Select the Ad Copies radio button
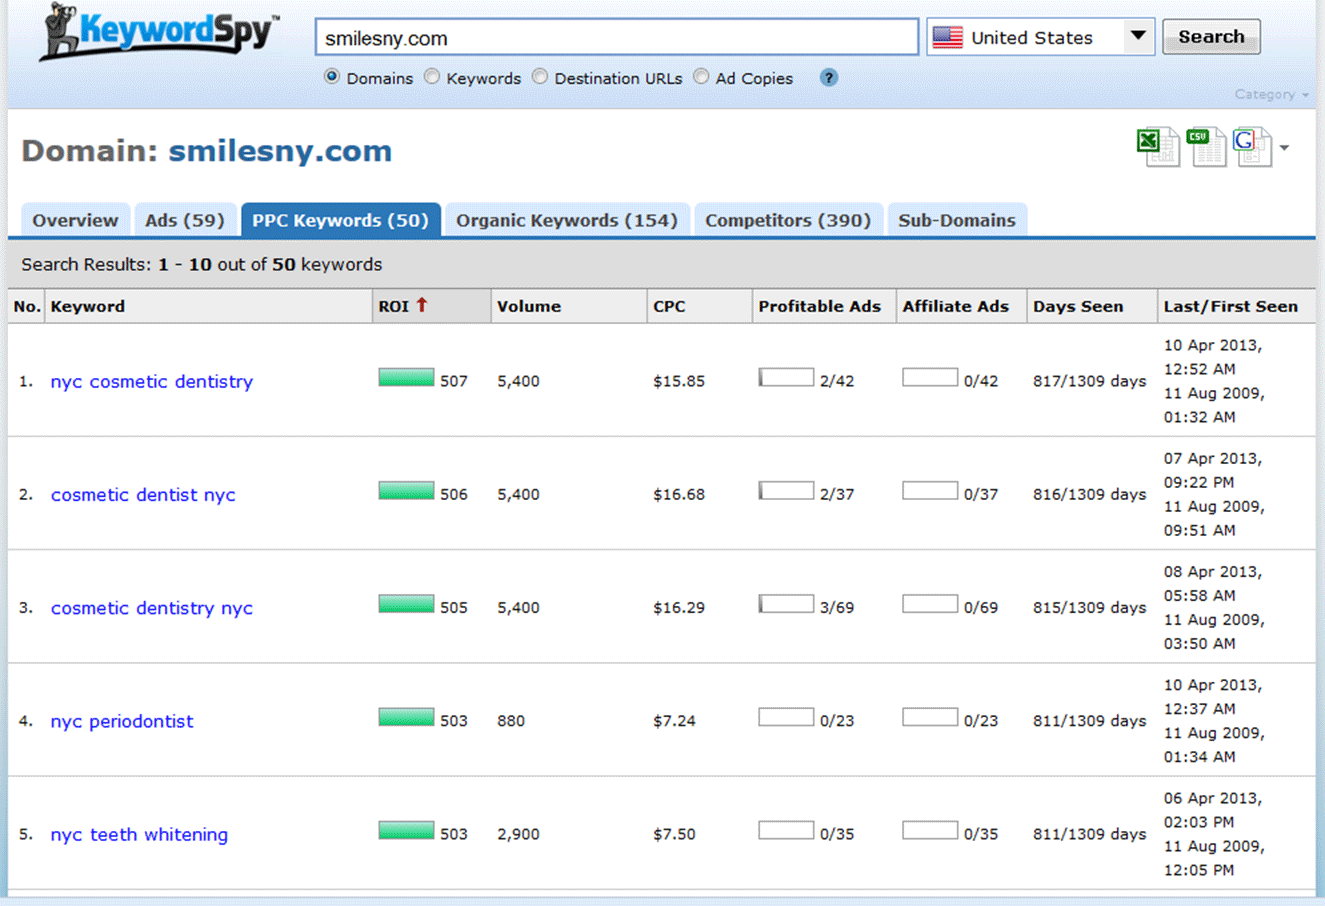The image size is (1325, 906). pos(701,77)
